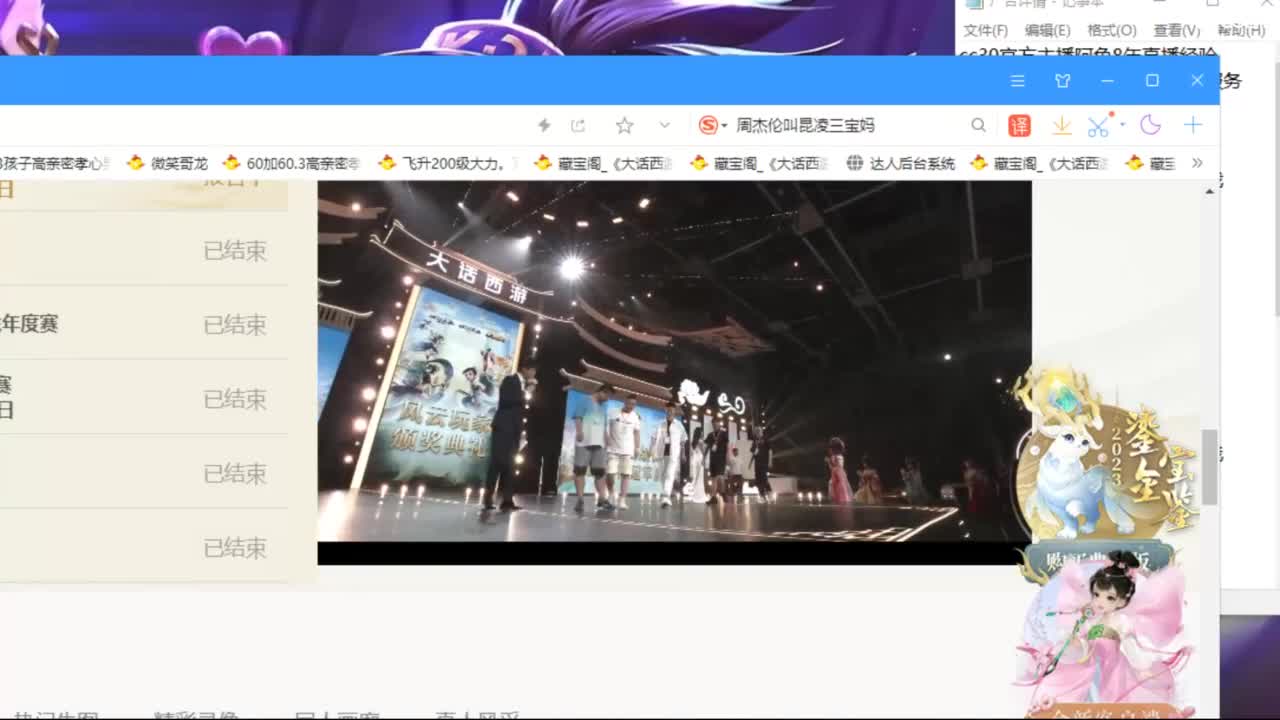Click the chicken icon before 微笑哥龙 bookmark
Viewport: 1280px width, 720px height.
pos(135,163)
